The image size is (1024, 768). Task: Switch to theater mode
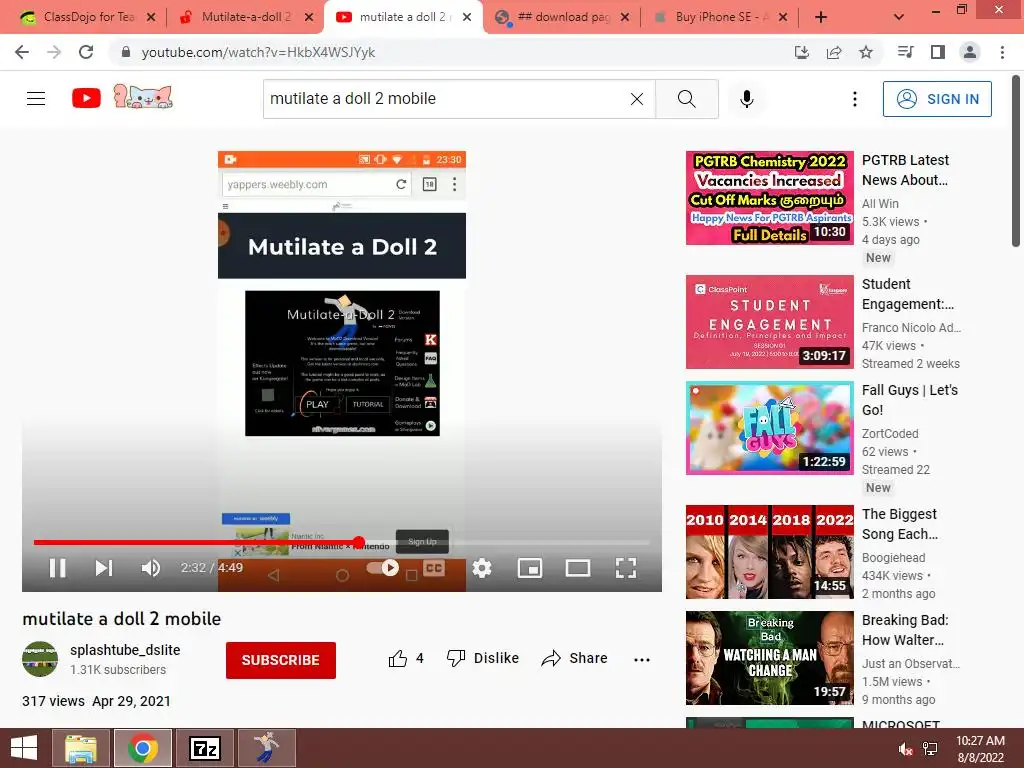tap(577, 568)
